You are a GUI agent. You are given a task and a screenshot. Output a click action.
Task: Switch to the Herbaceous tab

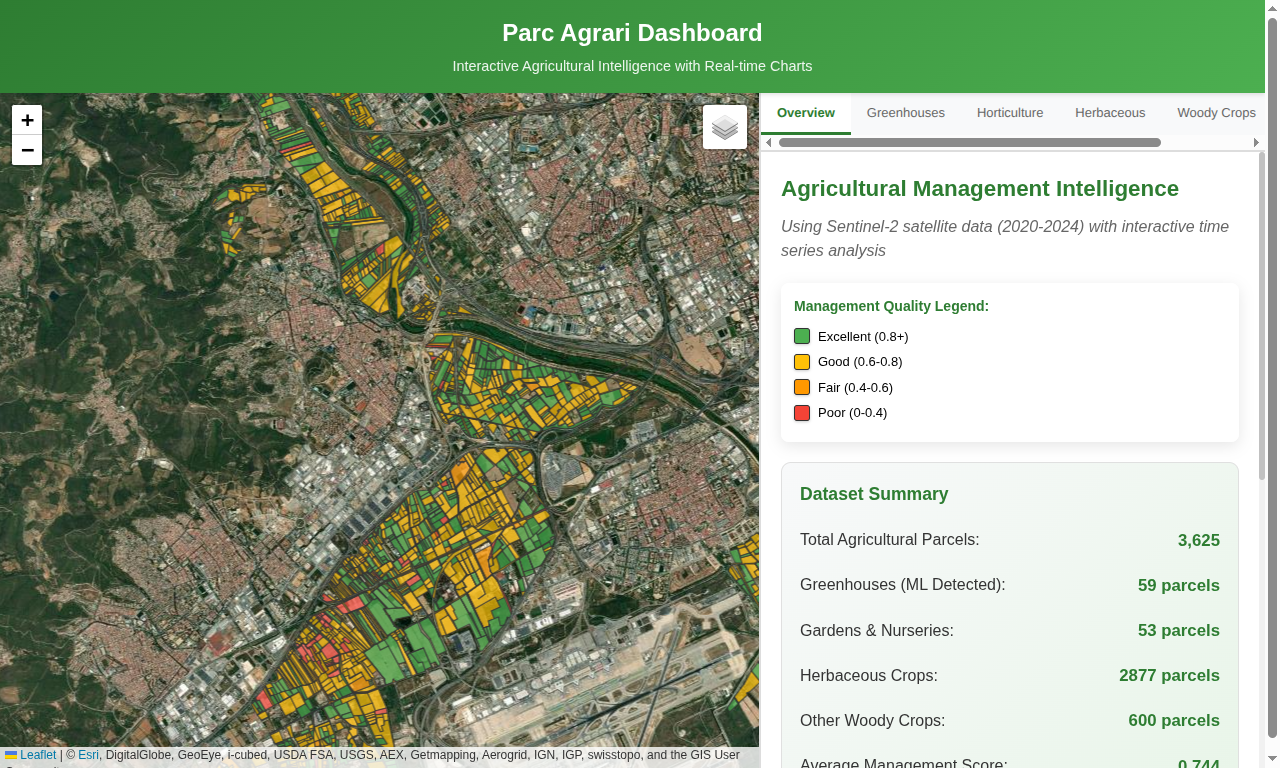click(x=1110, y=112)
